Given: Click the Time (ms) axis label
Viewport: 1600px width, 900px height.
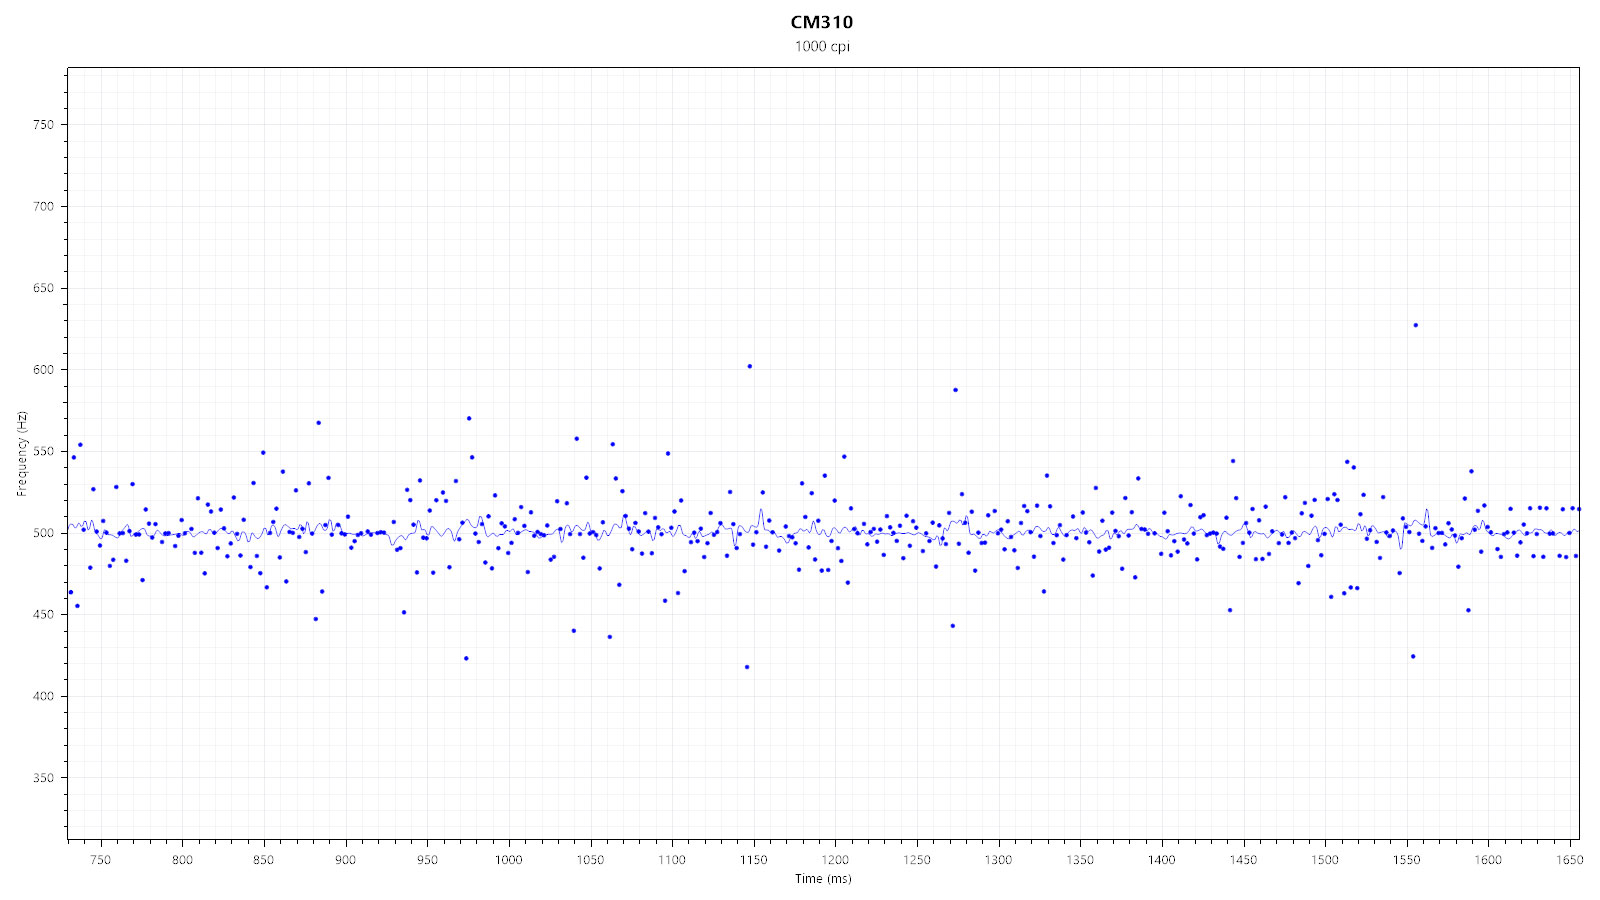Looking at the screenshot, I should [x=823, y=879].
